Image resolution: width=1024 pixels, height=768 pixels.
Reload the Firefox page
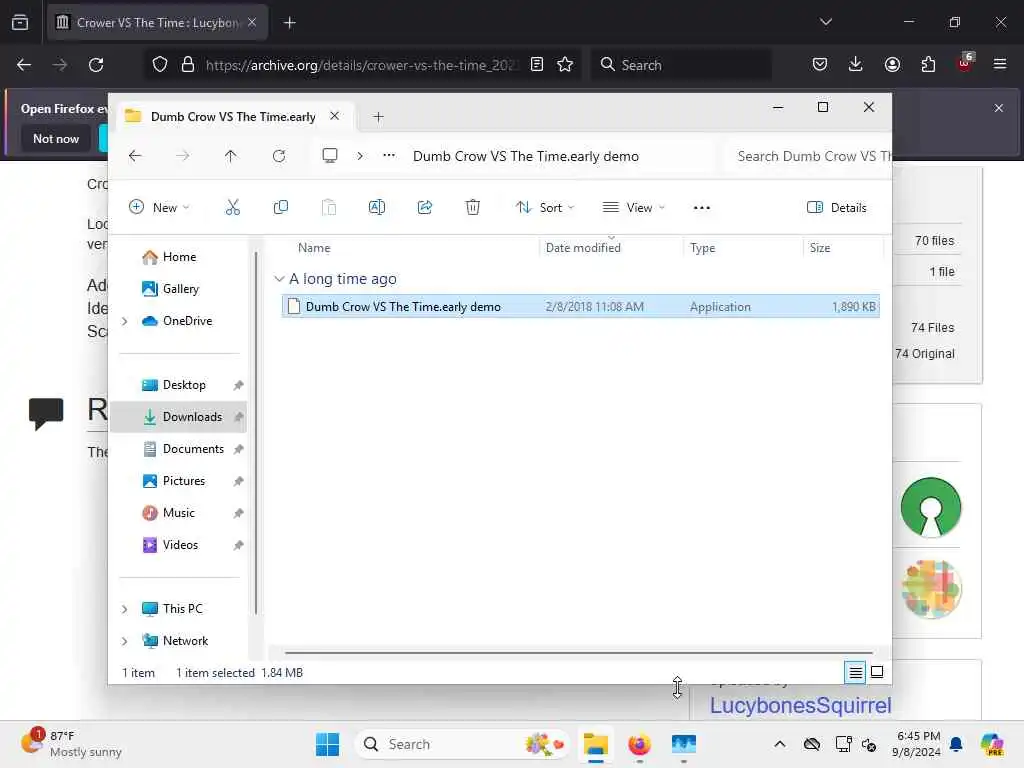96,65
